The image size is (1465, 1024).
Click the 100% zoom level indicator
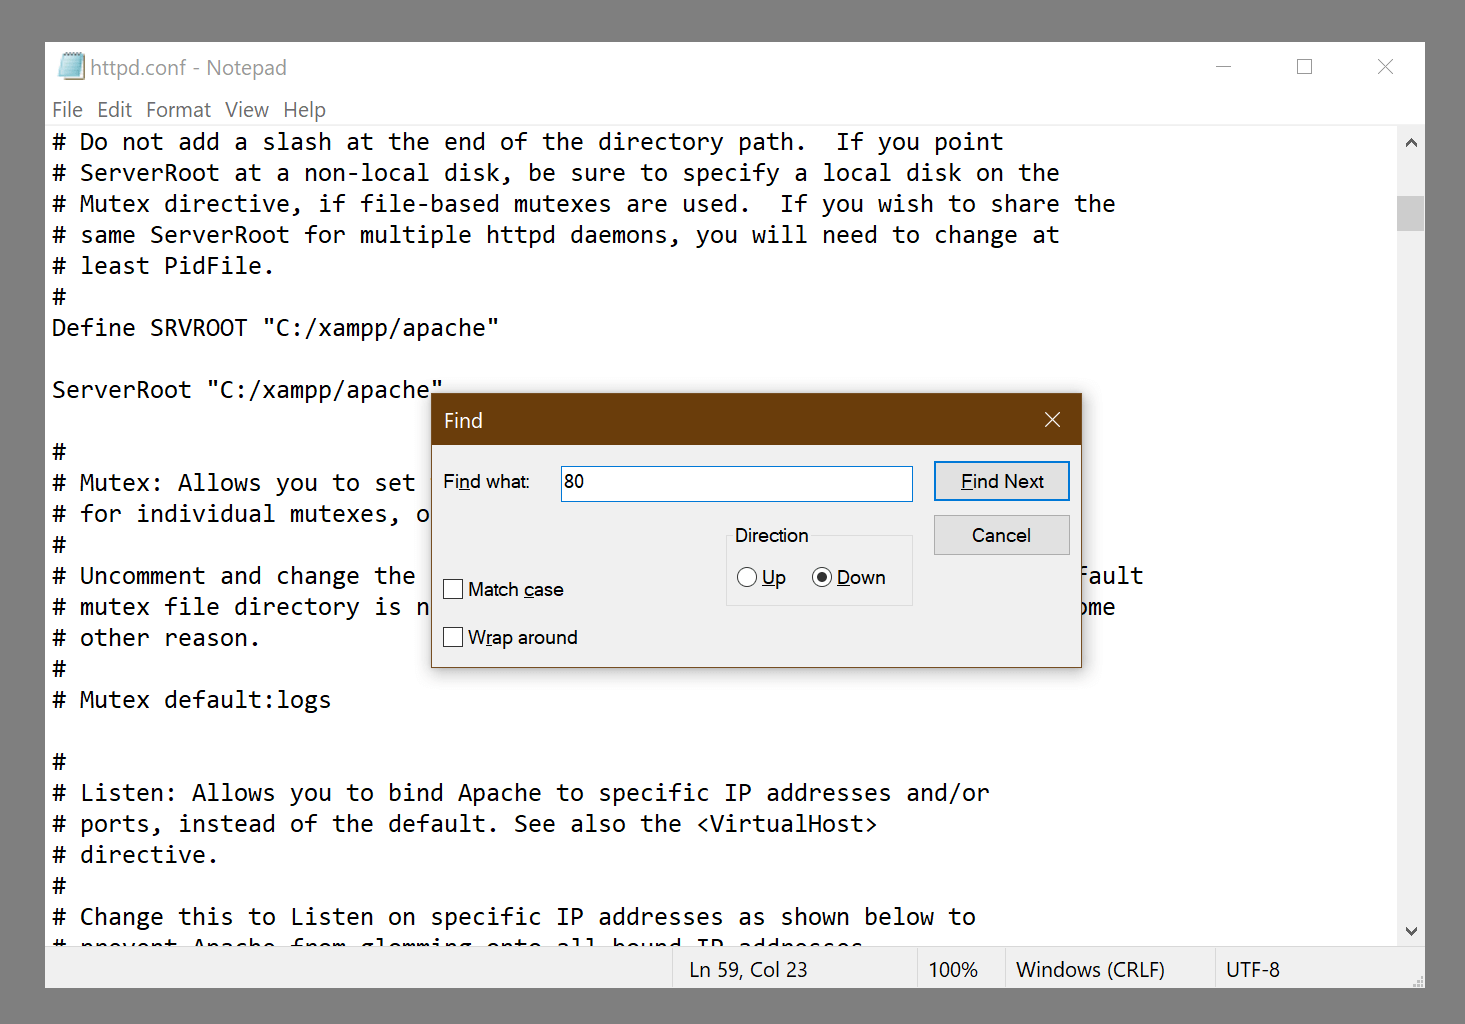click(954, 969)
